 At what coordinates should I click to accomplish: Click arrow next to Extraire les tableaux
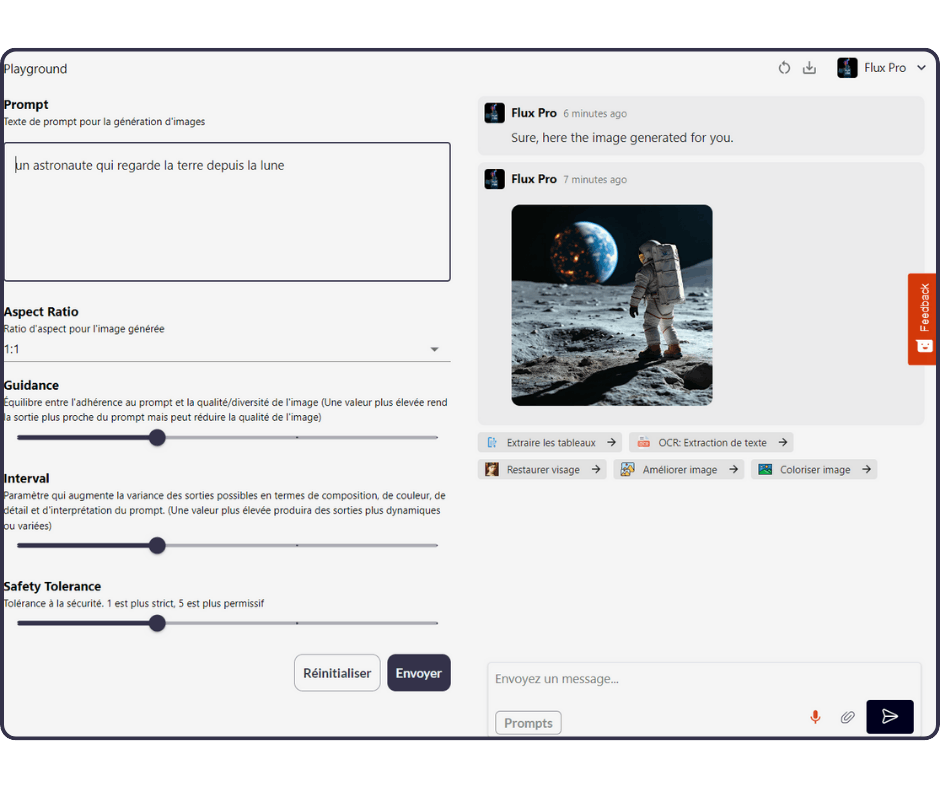click(x=611, y=443)
